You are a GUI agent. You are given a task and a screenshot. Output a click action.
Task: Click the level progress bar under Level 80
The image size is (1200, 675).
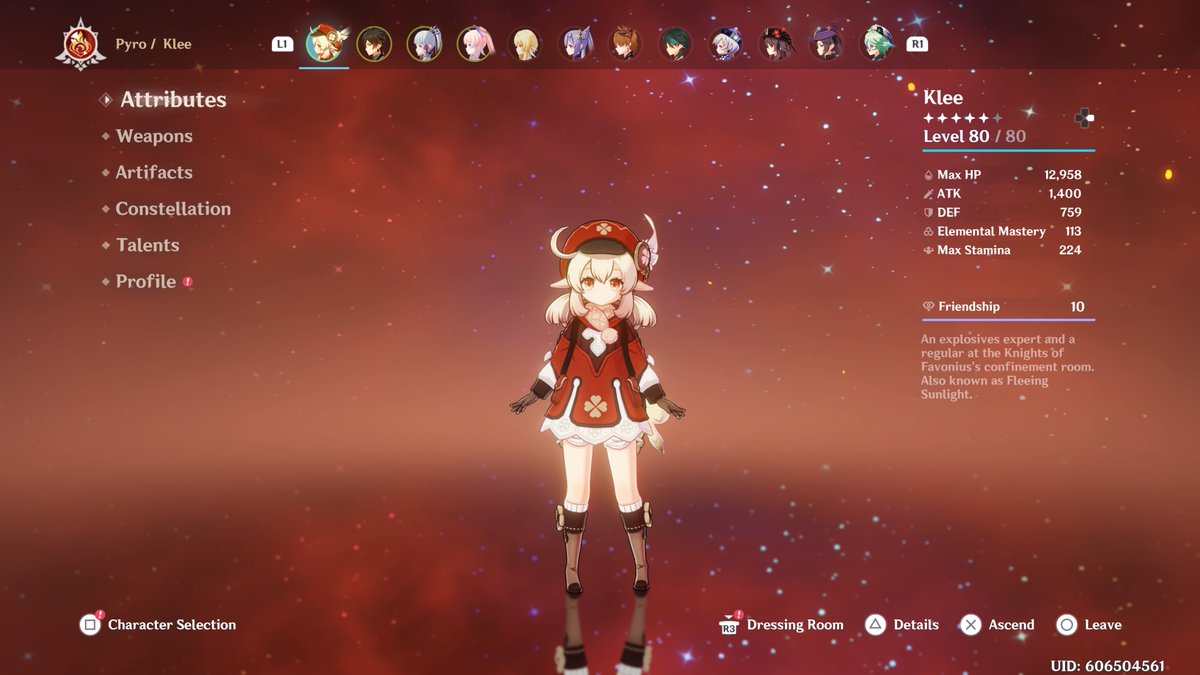[x=1008, y=151]
